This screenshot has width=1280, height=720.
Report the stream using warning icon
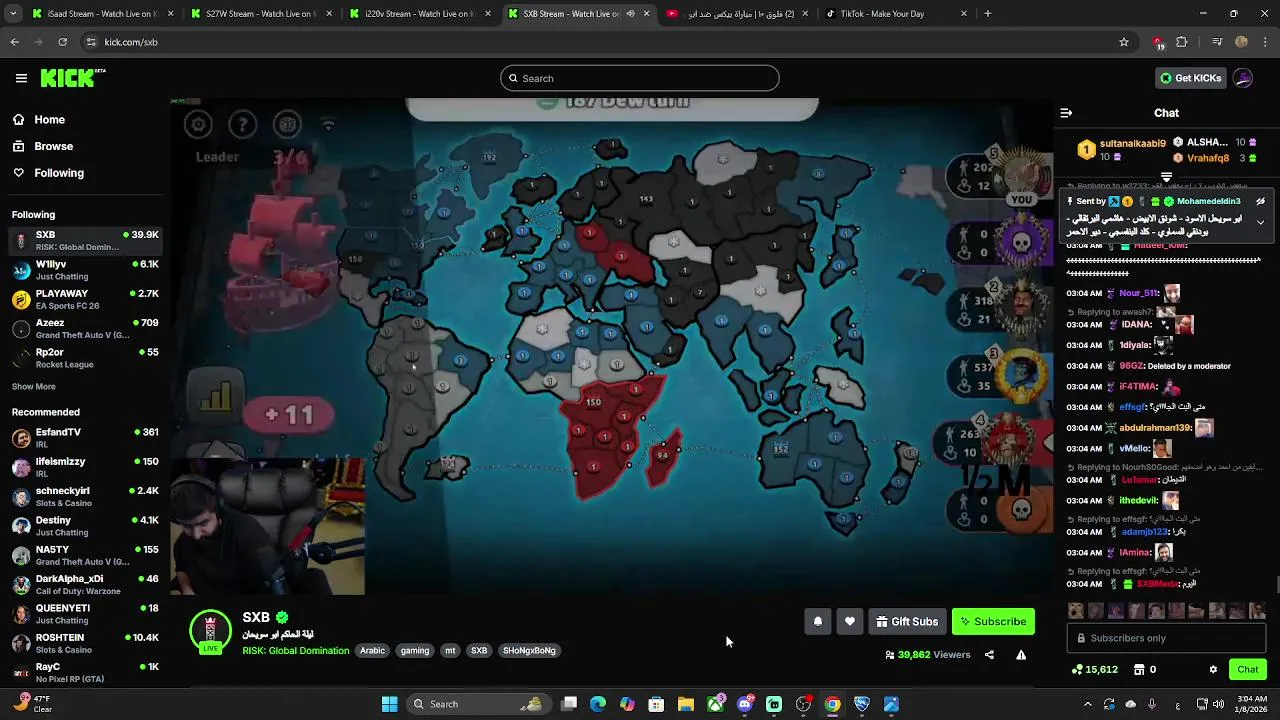pyautogui.click(x=1021, y=655)
